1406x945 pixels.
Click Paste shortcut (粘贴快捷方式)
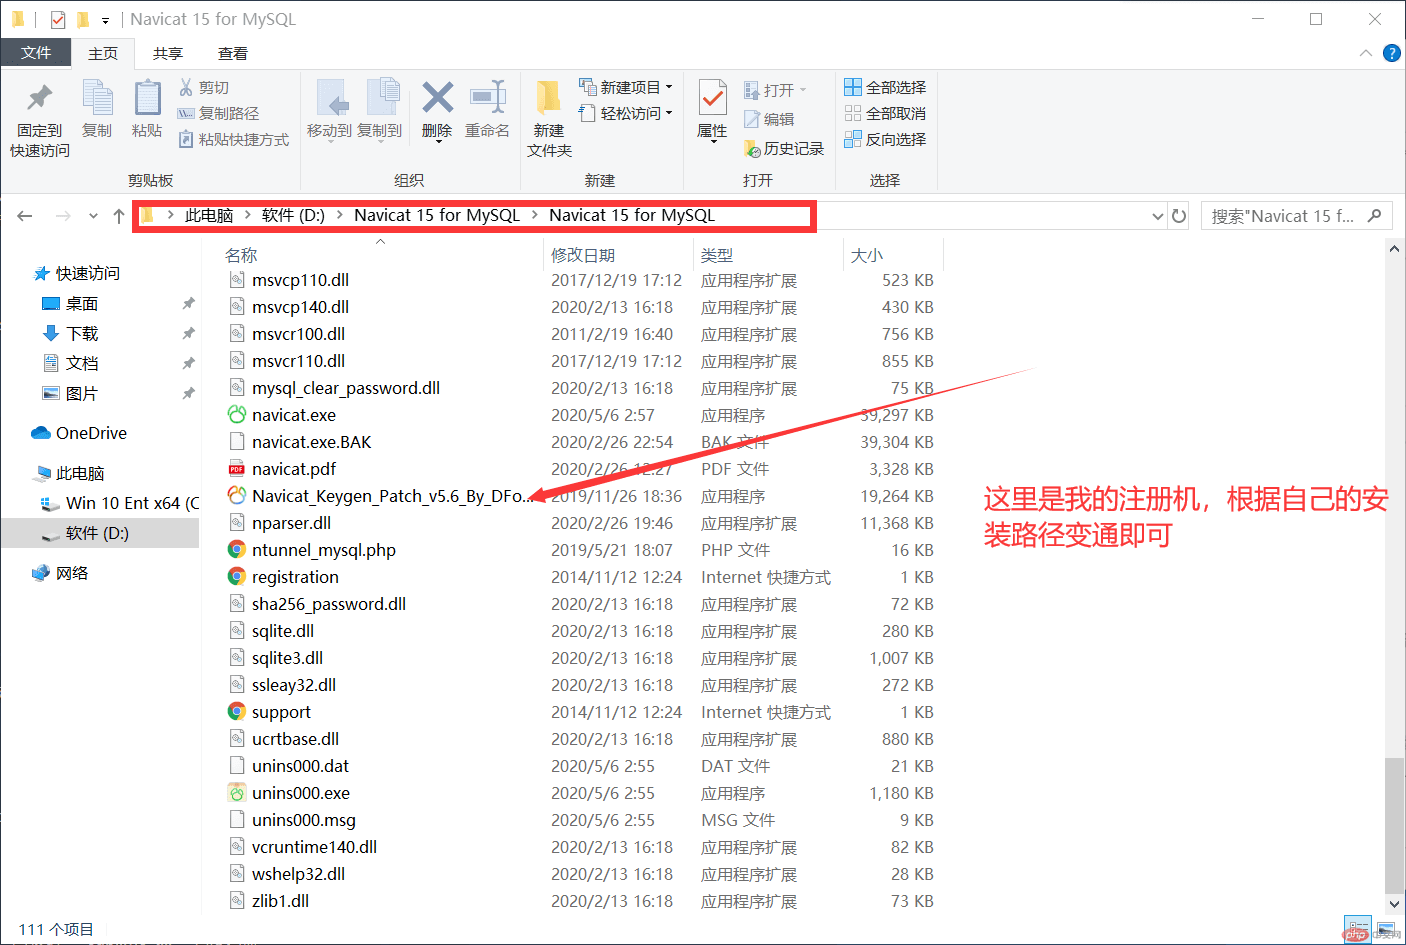click(x=233, y=139)
